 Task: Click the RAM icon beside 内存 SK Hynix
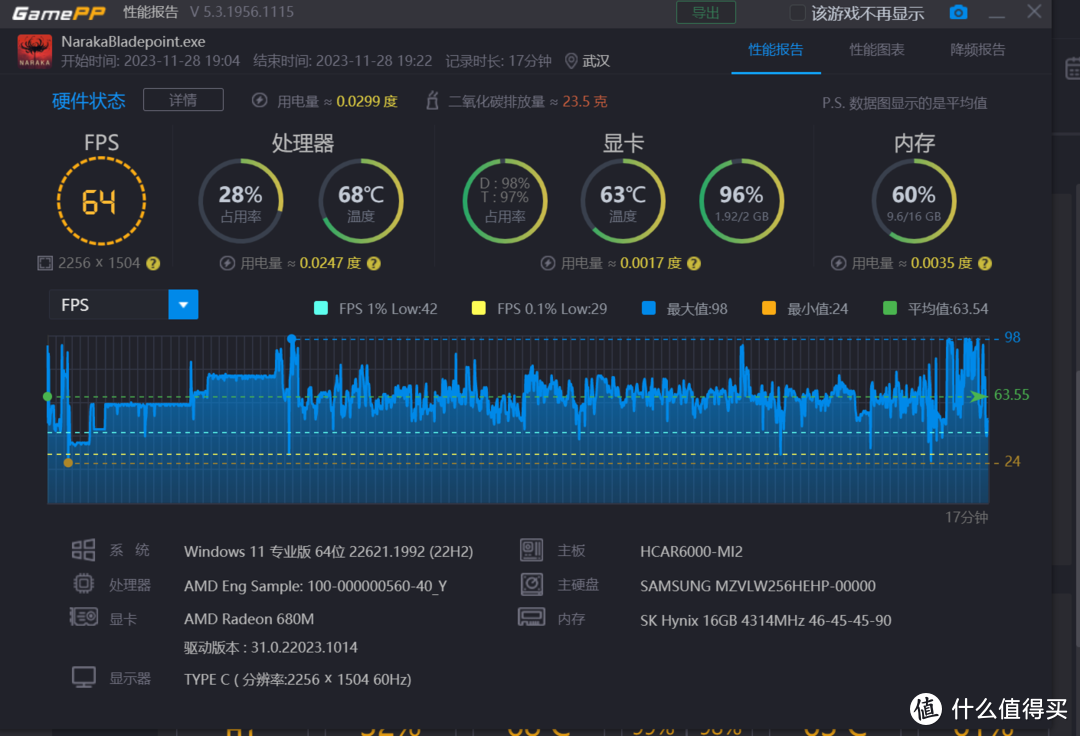click(x=531, y=617)
